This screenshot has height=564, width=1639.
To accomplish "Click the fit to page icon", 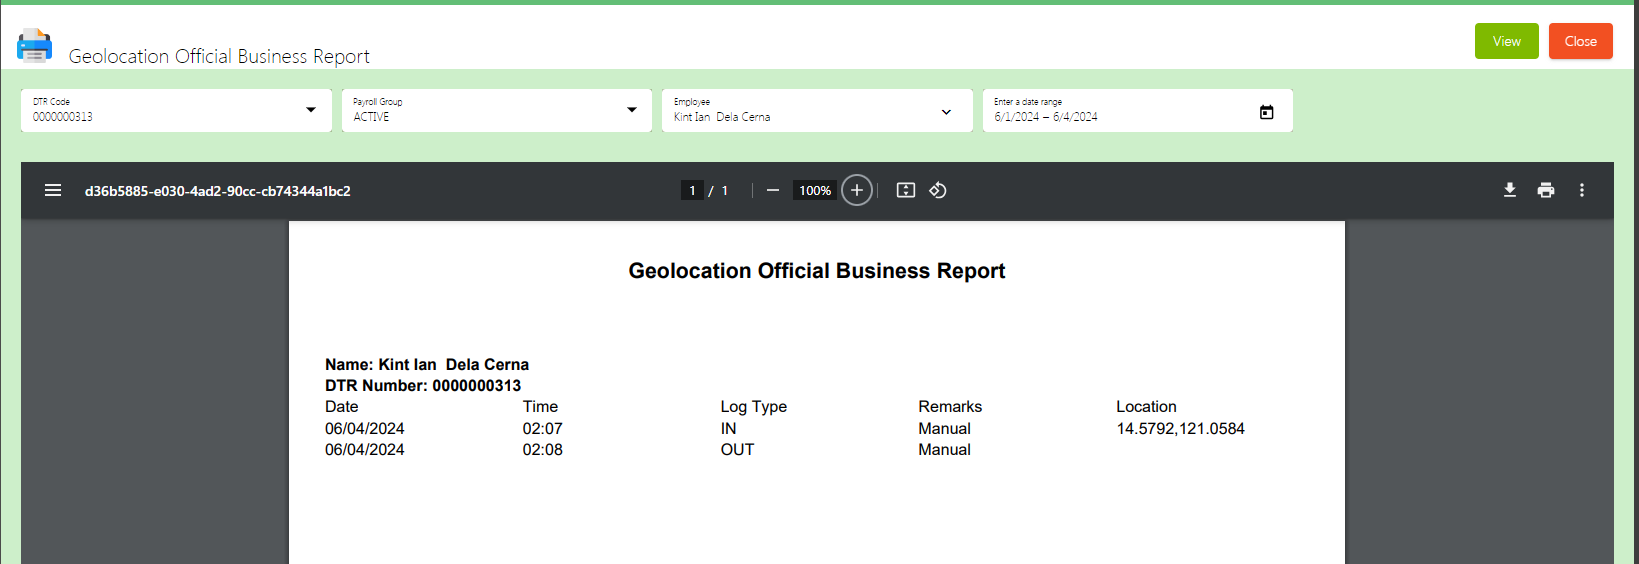I will click(906, 190).
